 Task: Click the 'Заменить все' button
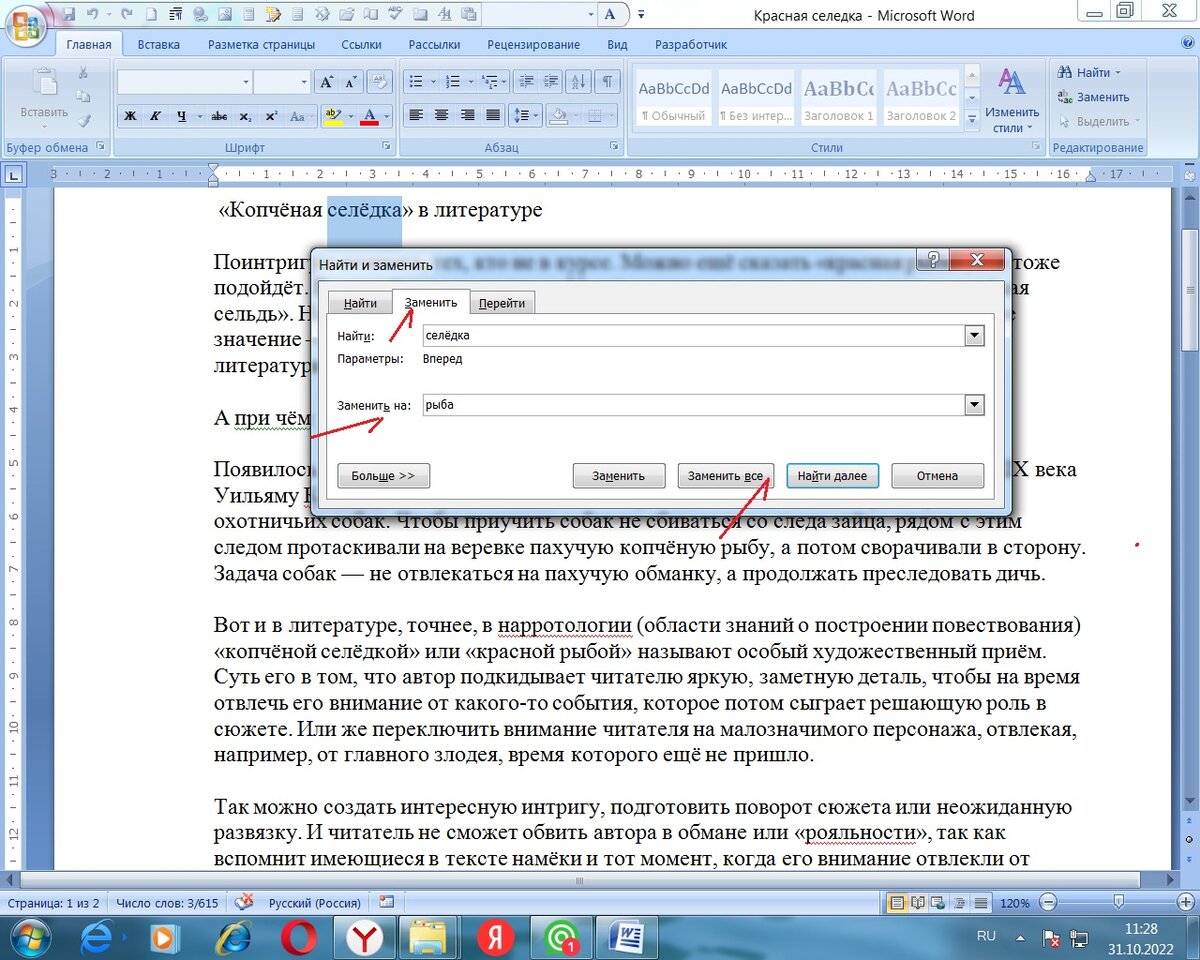pyautogui.click(x=726, y=476)
